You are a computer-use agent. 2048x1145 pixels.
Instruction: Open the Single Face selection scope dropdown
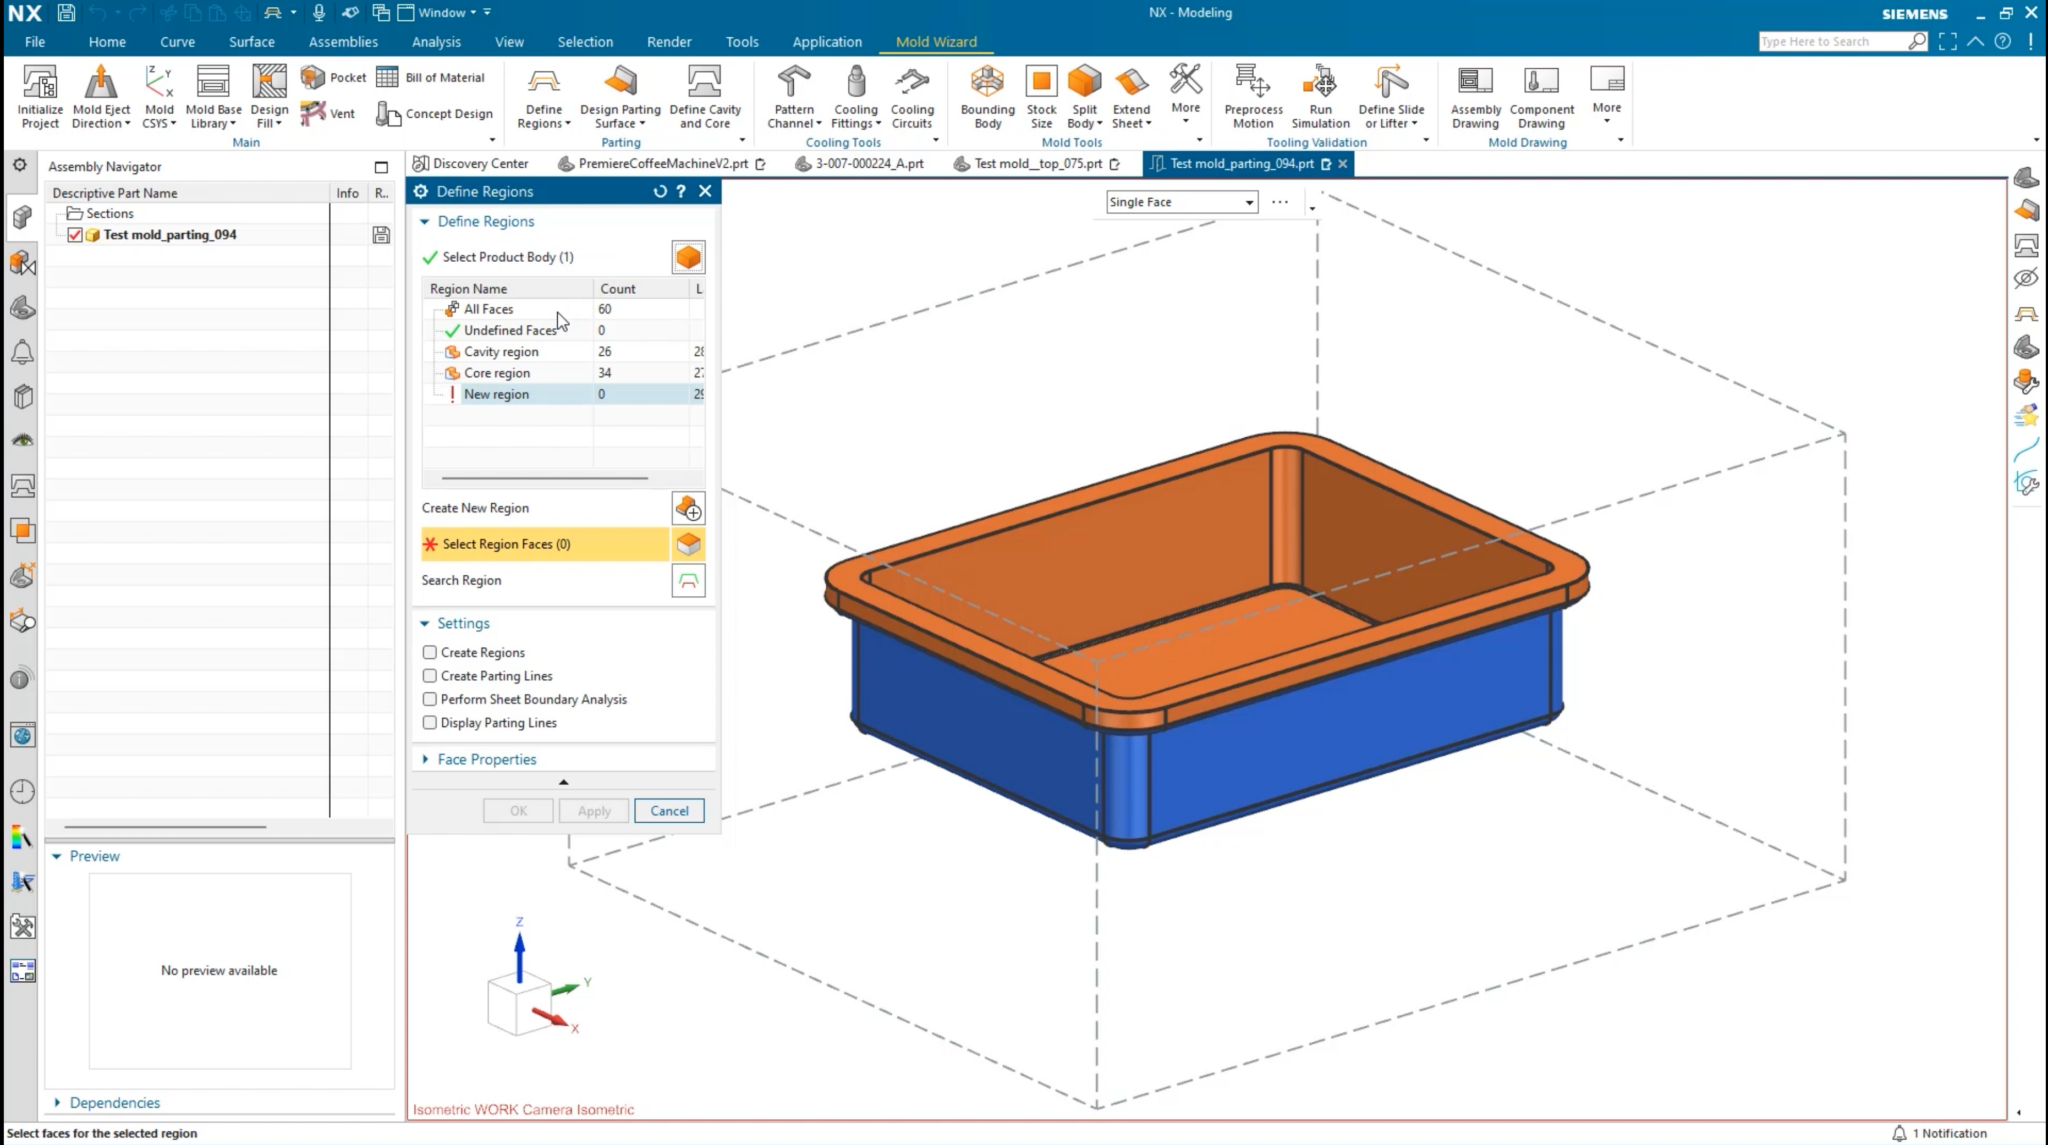pos(1247,202)
